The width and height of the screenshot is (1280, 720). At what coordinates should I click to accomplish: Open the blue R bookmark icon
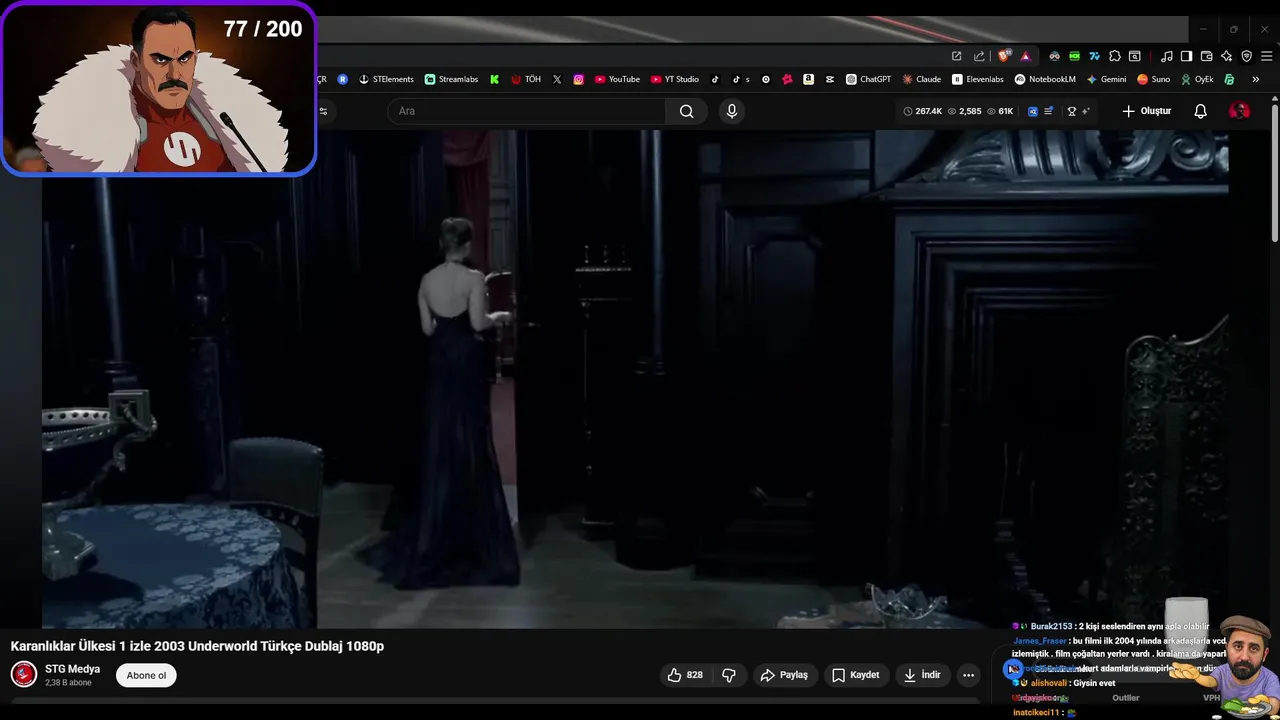(342, 79)
